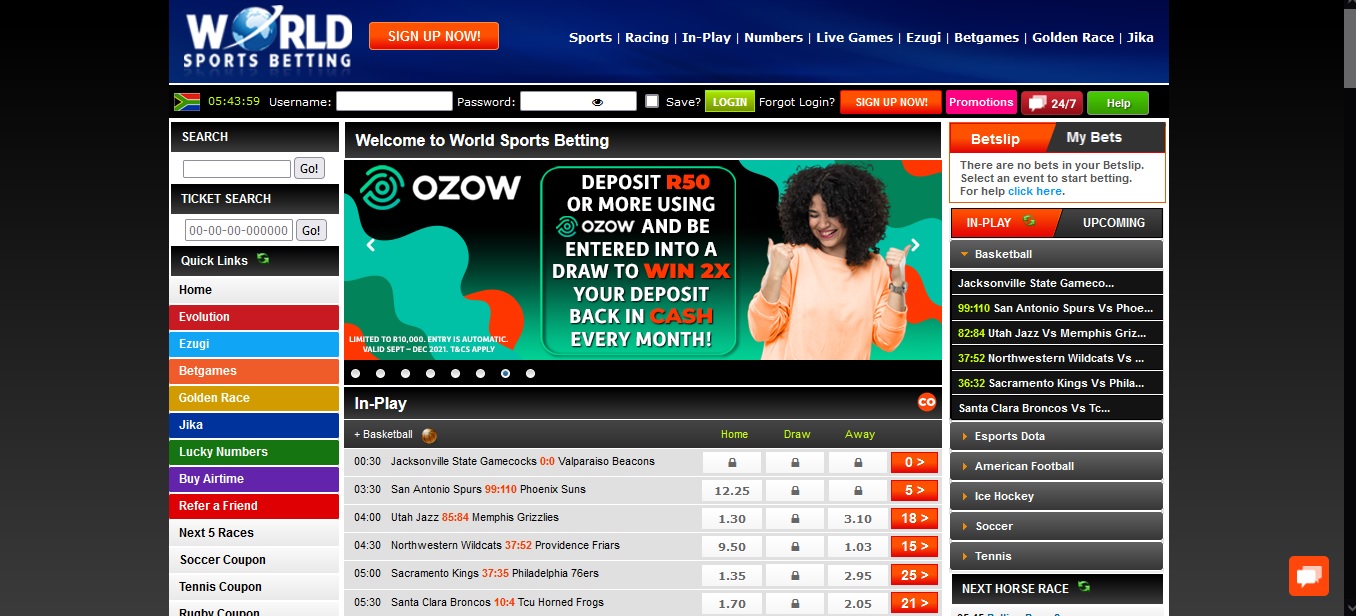This screenshot has height=616, width=1356.
Task: Click the green LOGIN button
Action: [730, 102]
